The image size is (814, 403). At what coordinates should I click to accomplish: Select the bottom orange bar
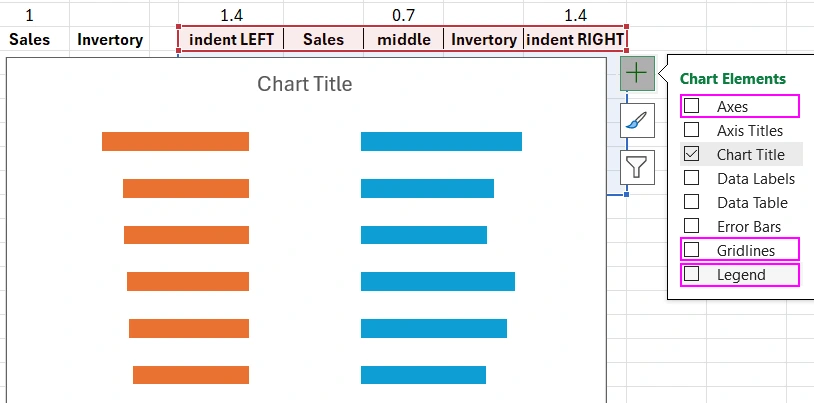click(x=190, y=375)
